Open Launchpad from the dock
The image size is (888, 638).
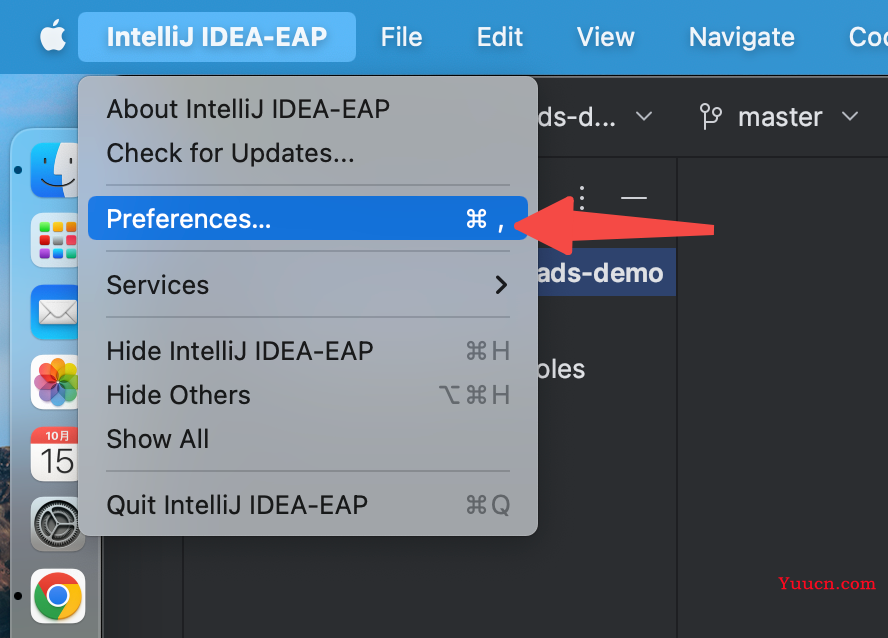pos(55,240)
